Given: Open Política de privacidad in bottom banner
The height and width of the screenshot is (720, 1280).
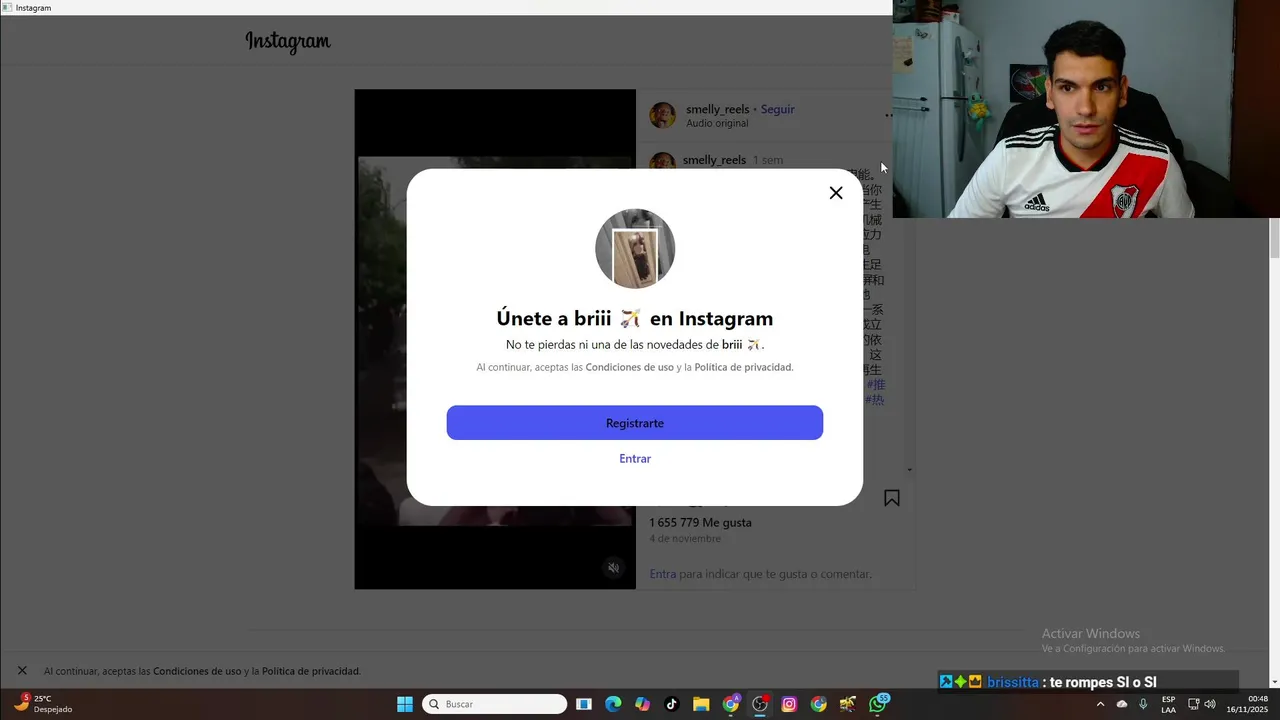Looking at the screenshot, I should pos(311,672).
